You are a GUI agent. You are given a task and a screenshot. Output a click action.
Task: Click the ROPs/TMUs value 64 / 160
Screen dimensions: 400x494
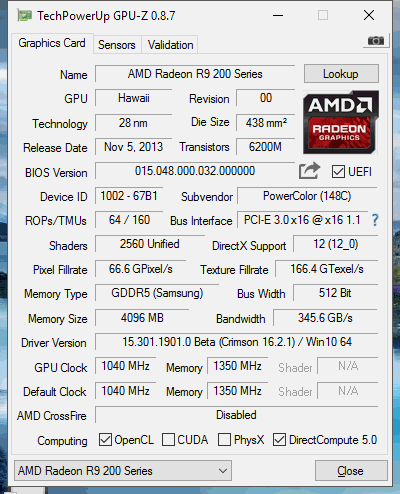coord(129,220)
